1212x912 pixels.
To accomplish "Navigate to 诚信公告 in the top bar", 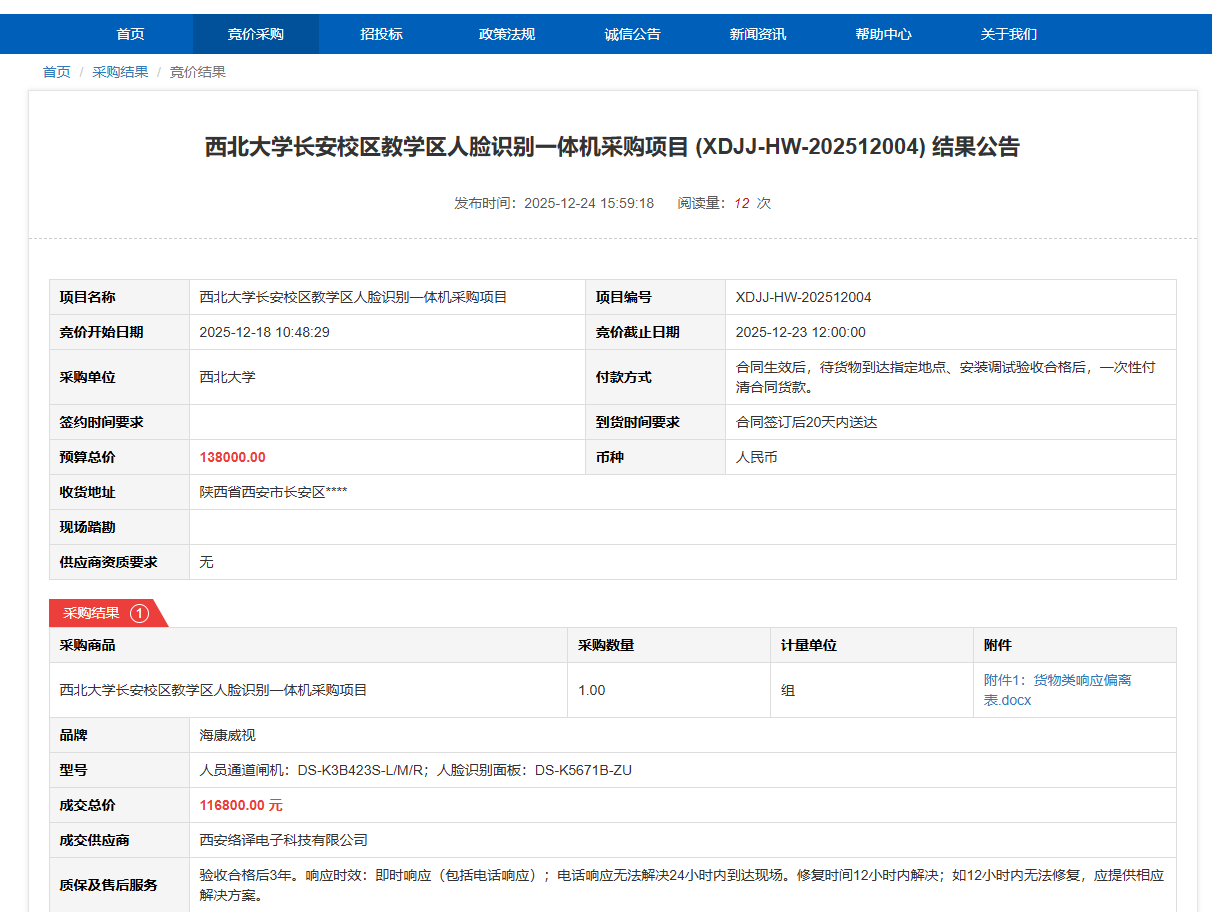I will (632, 34).
